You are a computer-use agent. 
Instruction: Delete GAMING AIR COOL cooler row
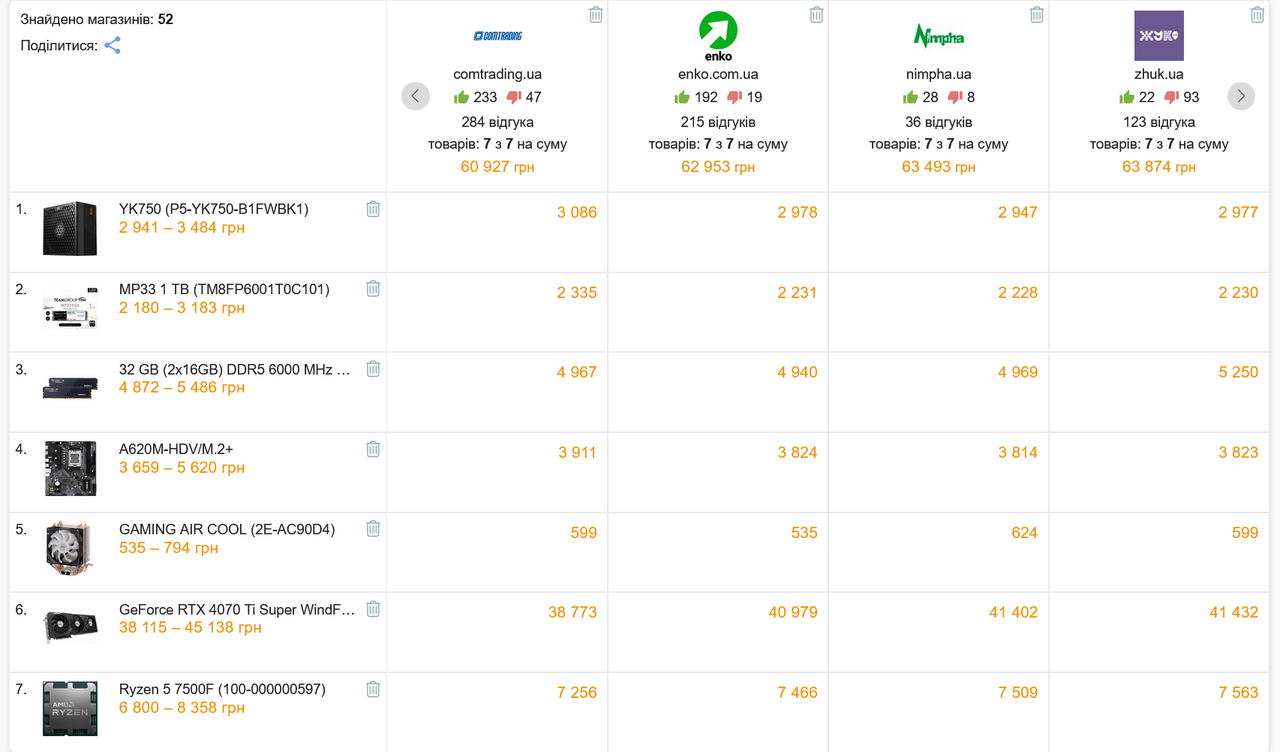pos(373,529)
